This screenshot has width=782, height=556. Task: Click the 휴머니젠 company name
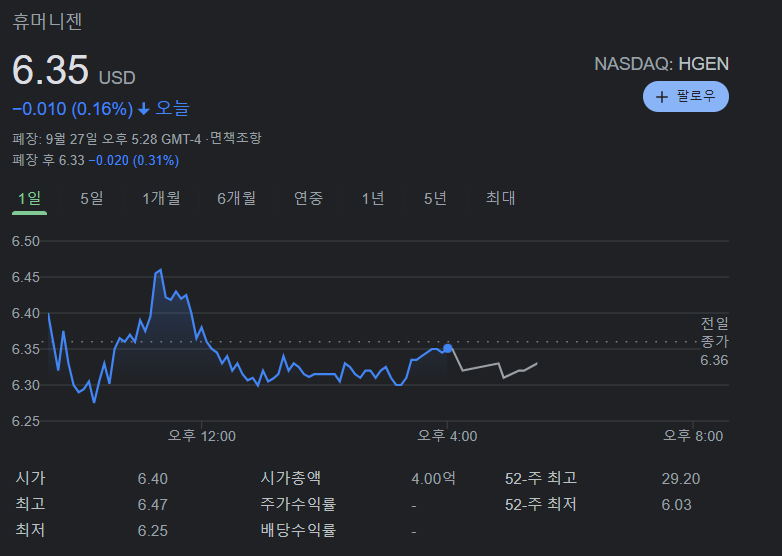coord(47,21)
